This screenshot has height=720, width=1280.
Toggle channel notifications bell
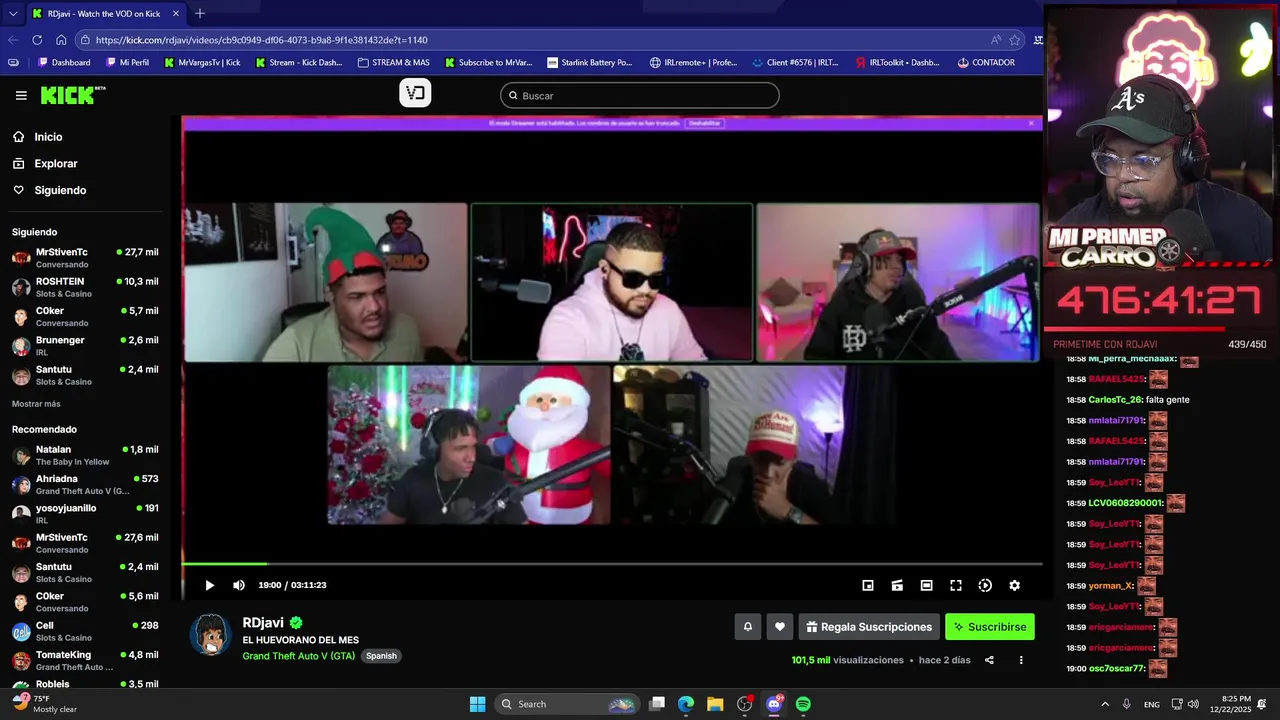pyautogui.click(x=747, y=627)
